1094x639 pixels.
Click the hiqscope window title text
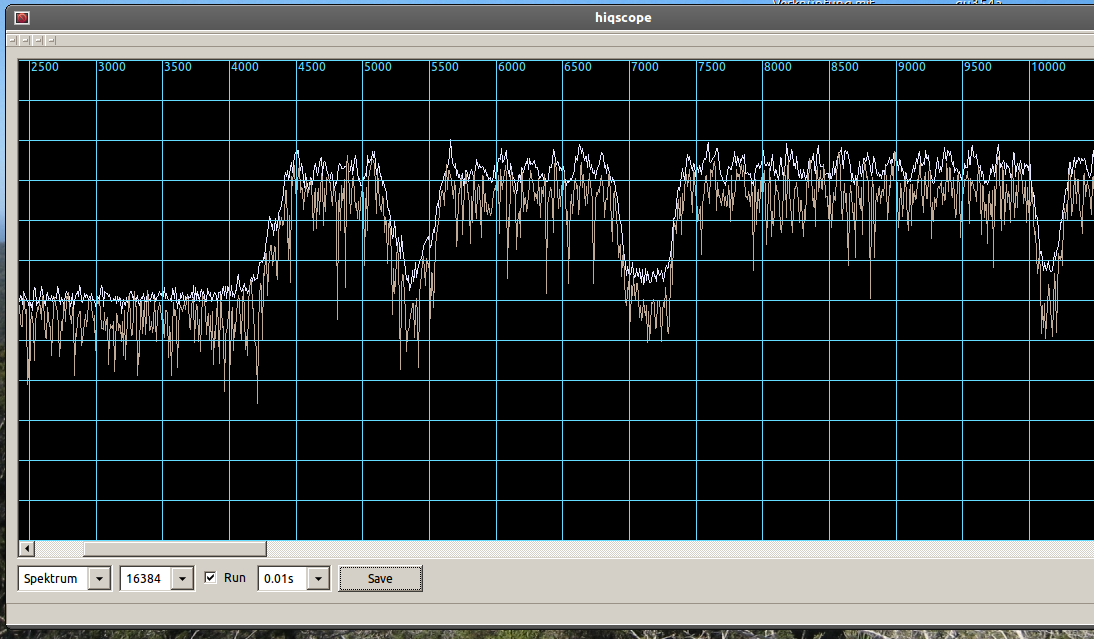point(623,17)
